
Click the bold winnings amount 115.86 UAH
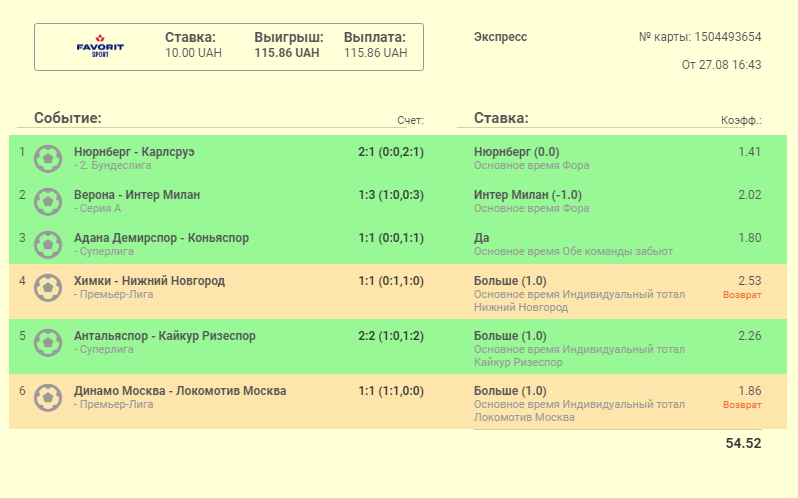pos(287,53)
